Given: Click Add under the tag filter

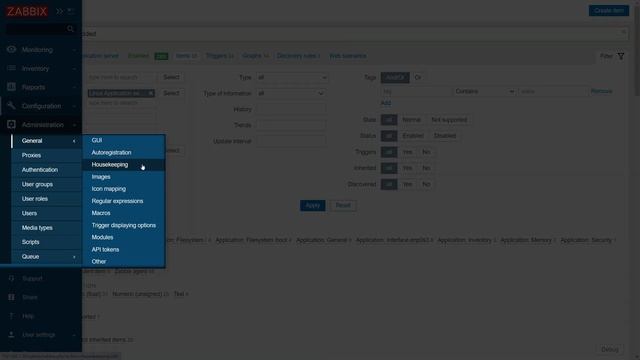Looking at the screenshot, I should tap(386, 103).
